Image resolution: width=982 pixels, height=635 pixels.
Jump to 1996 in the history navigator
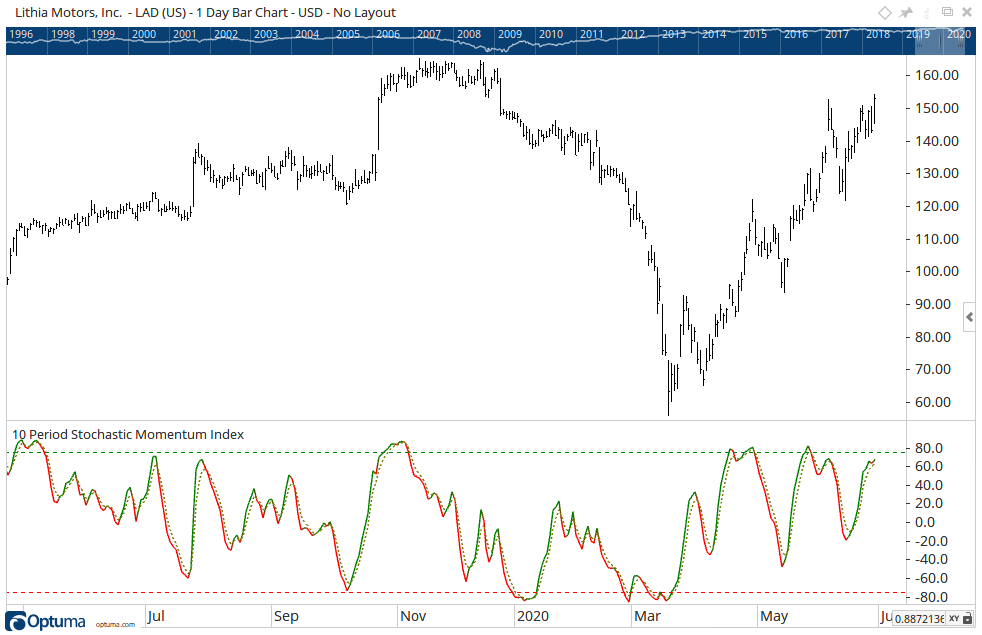(21, 34)
